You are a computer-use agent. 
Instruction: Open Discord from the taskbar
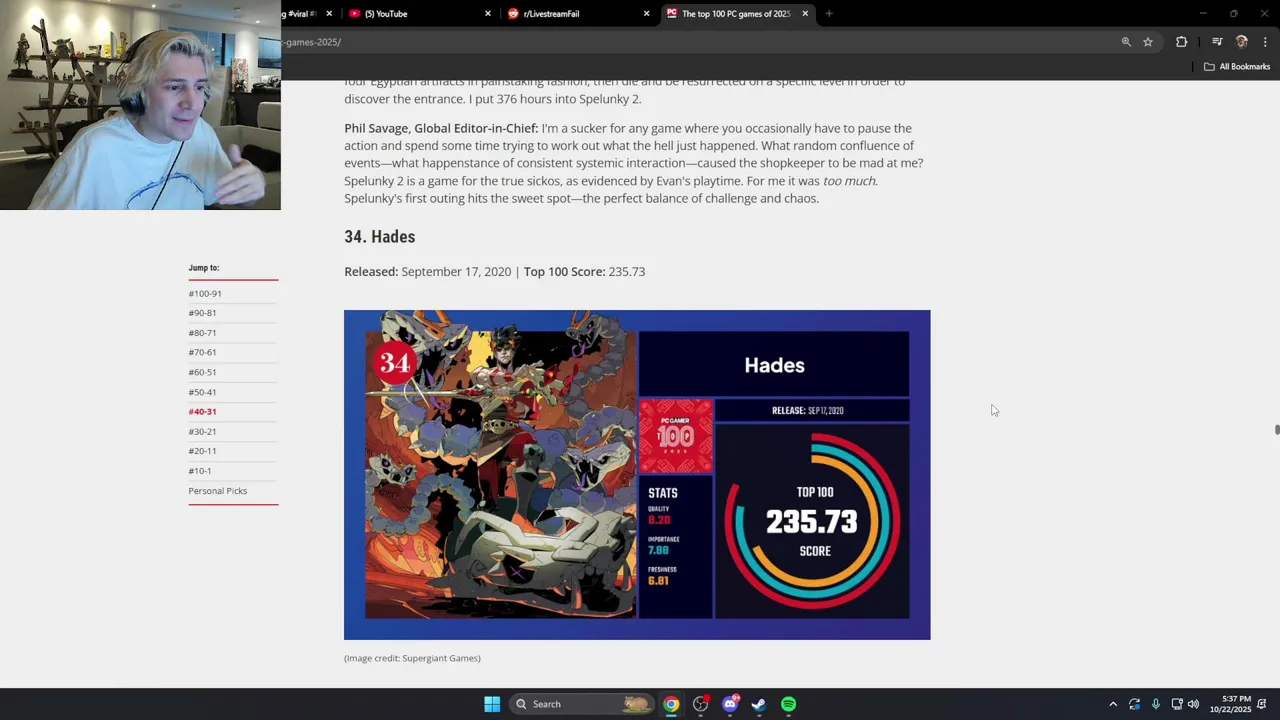730,704
